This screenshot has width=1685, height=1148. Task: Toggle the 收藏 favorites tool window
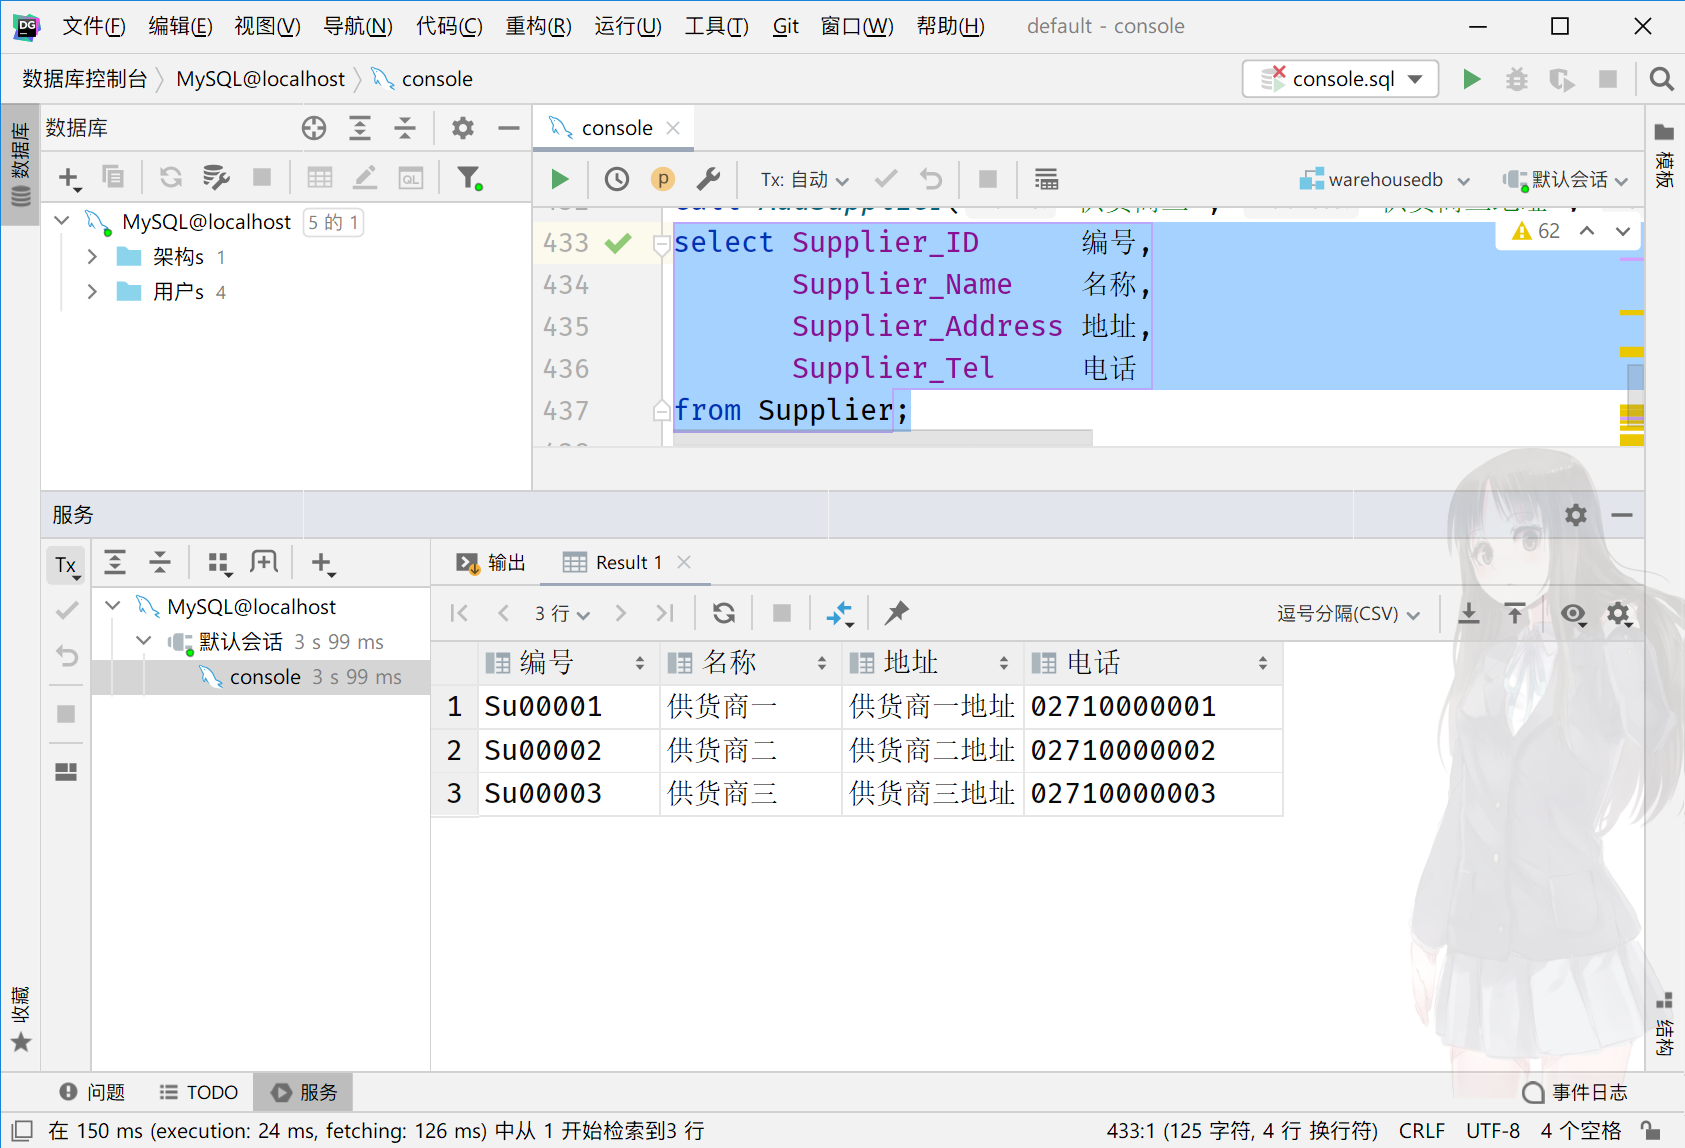click(x=20, y=1018)
